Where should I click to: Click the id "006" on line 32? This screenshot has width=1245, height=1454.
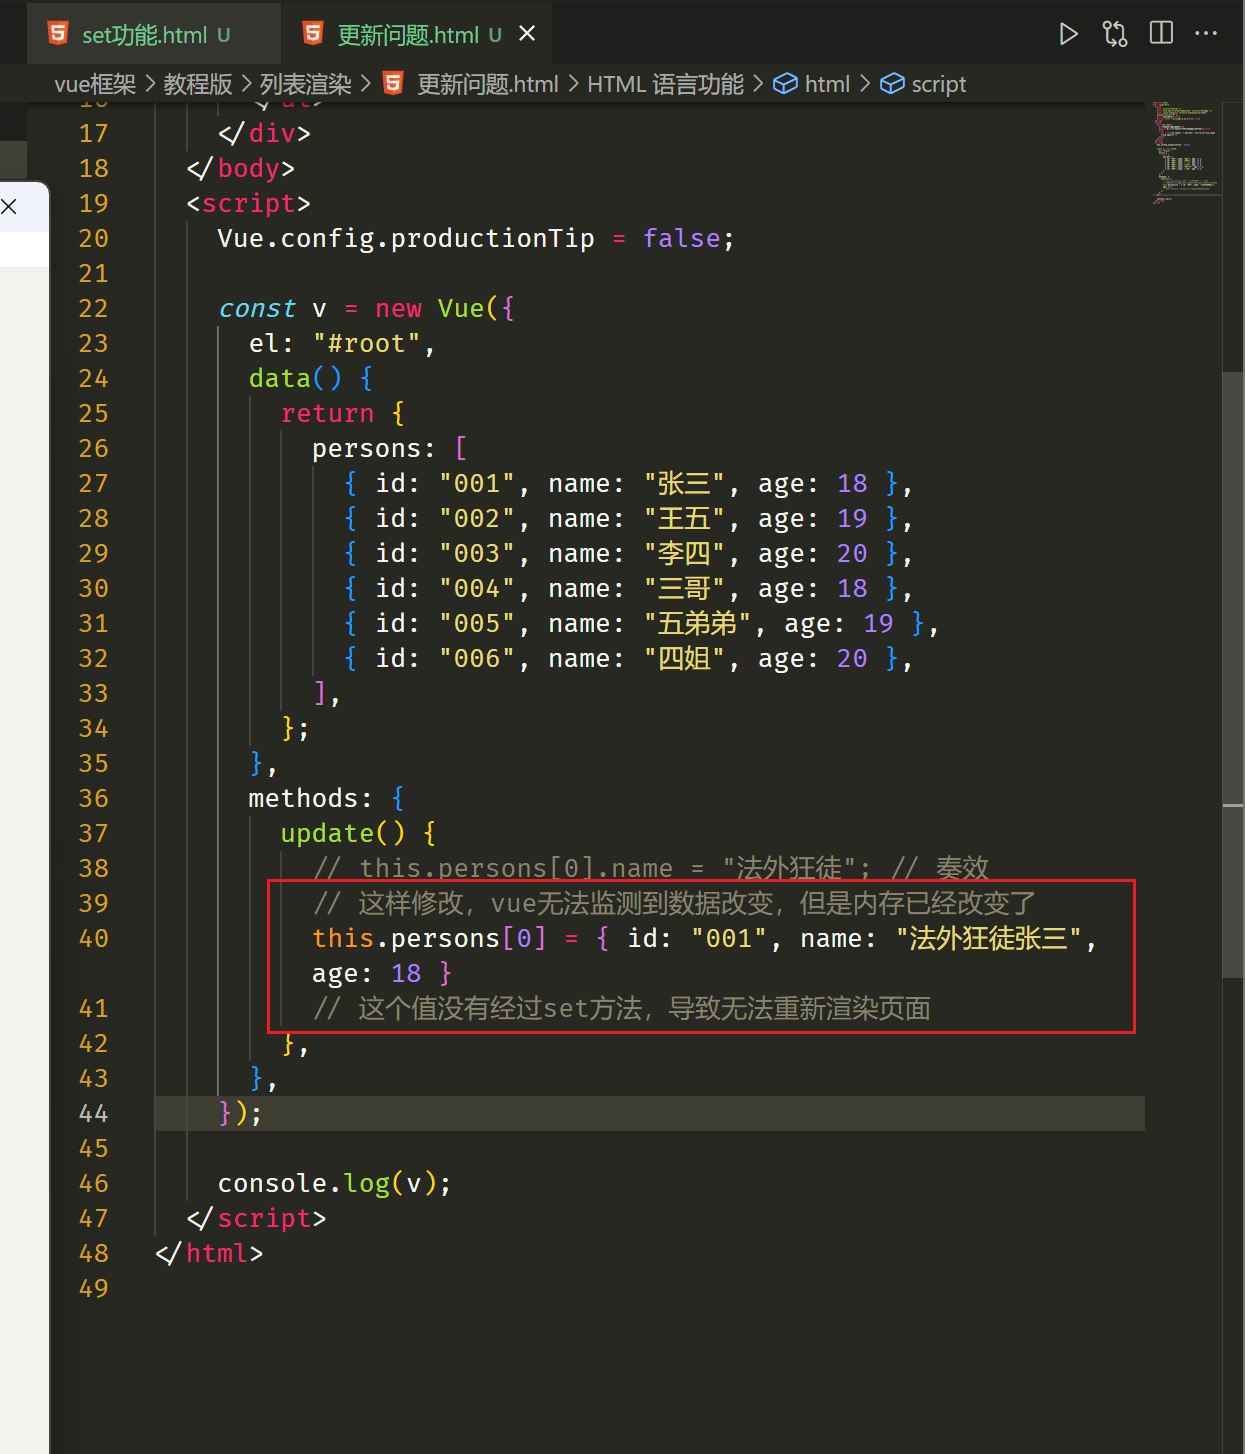tap(477, 658)
